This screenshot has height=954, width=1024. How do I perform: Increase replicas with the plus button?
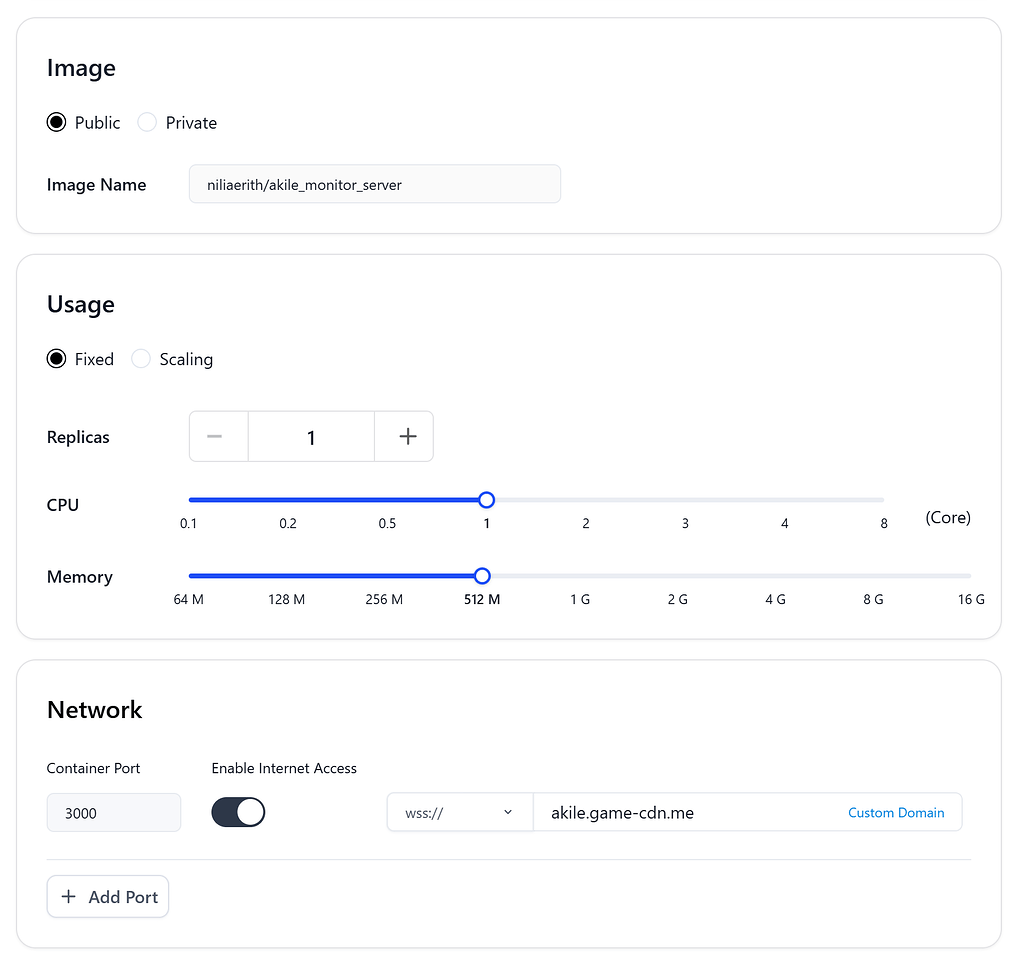point(404,436)
